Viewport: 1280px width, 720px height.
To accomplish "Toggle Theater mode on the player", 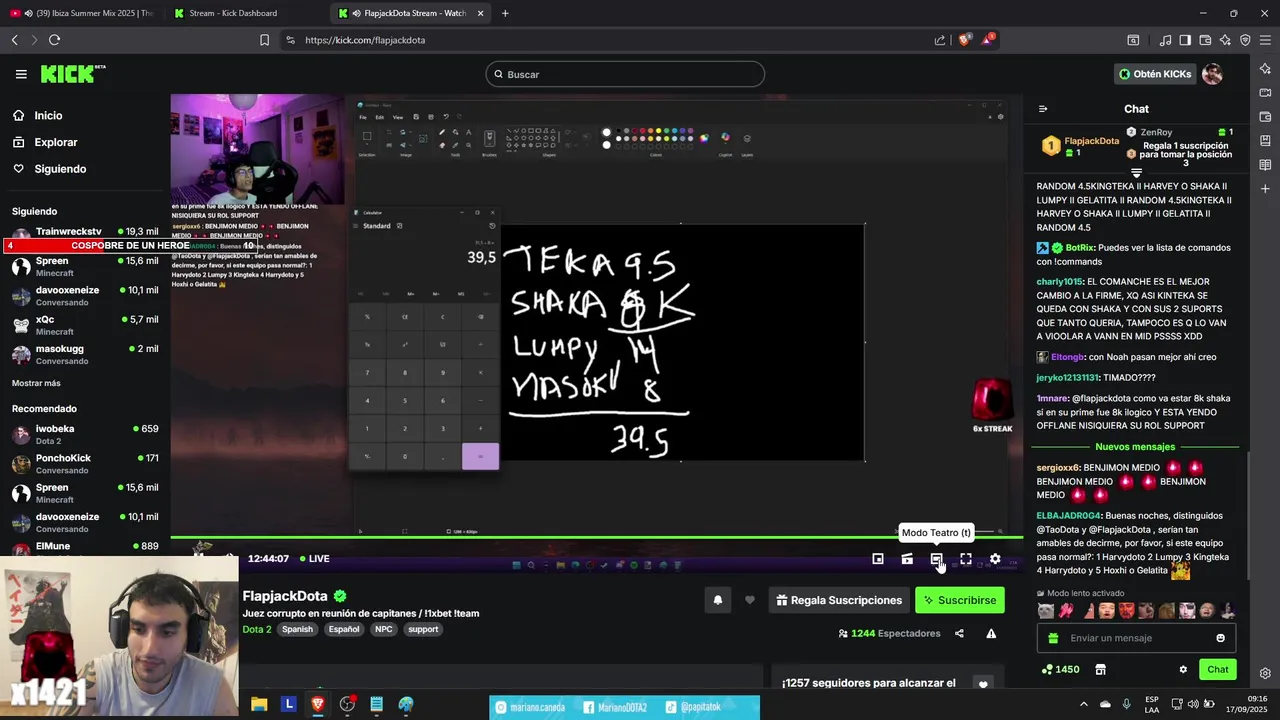I will (x=936, y=559).
